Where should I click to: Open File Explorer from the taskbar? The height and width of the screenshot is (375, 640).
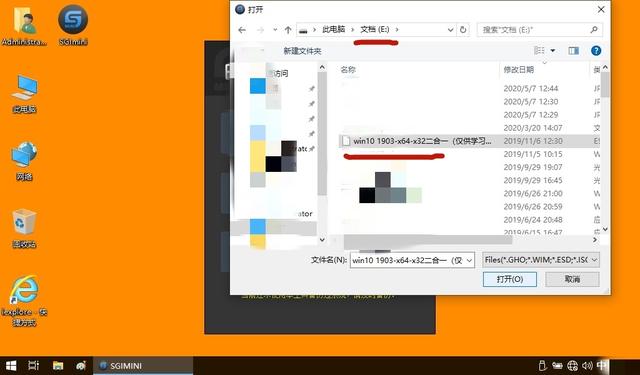click(58, 366)
